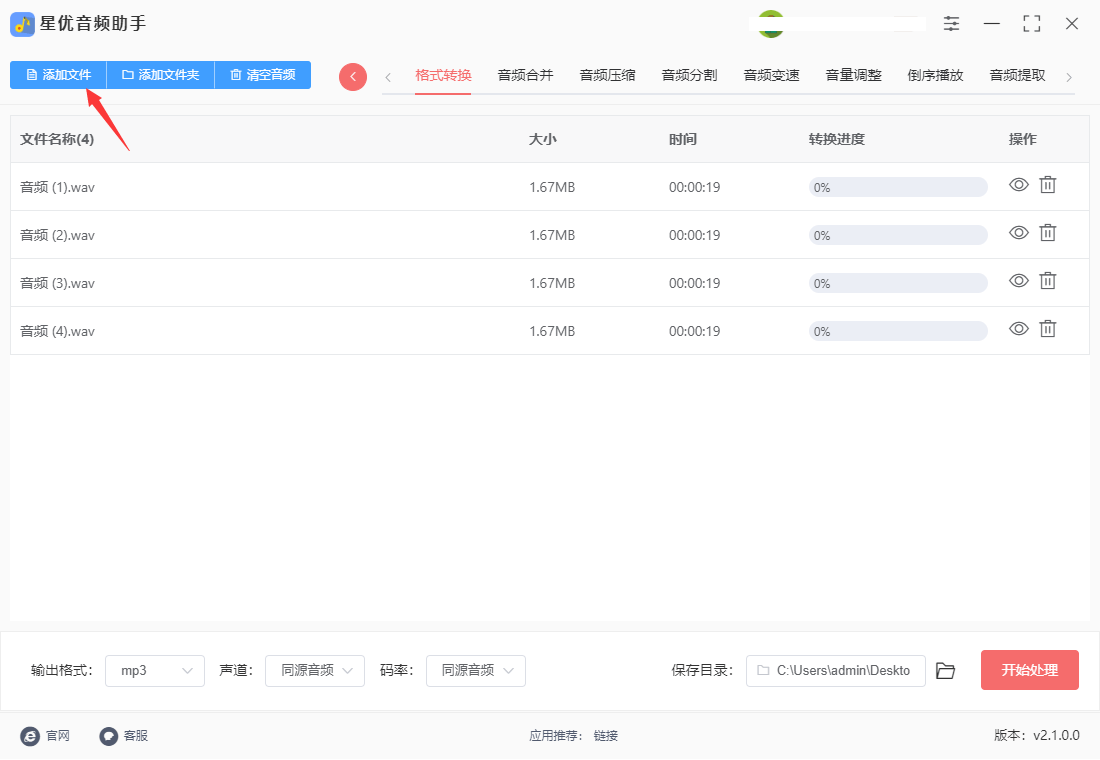Close the 星优音频助手 window
Image resolution: width=1100 pixels, height=760 pixels.
[x=1072, y=23]
